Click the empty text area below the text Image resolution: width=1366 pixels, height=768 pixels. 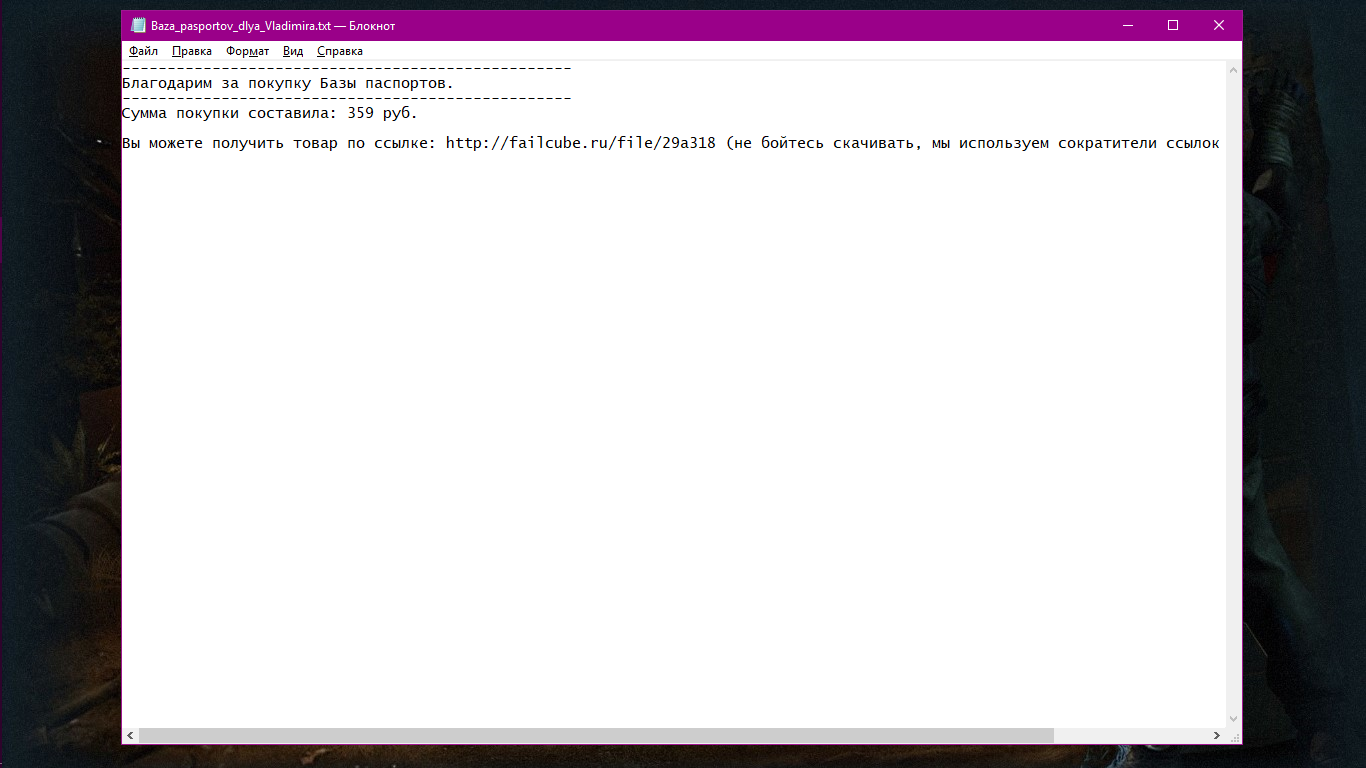[673, 440]
